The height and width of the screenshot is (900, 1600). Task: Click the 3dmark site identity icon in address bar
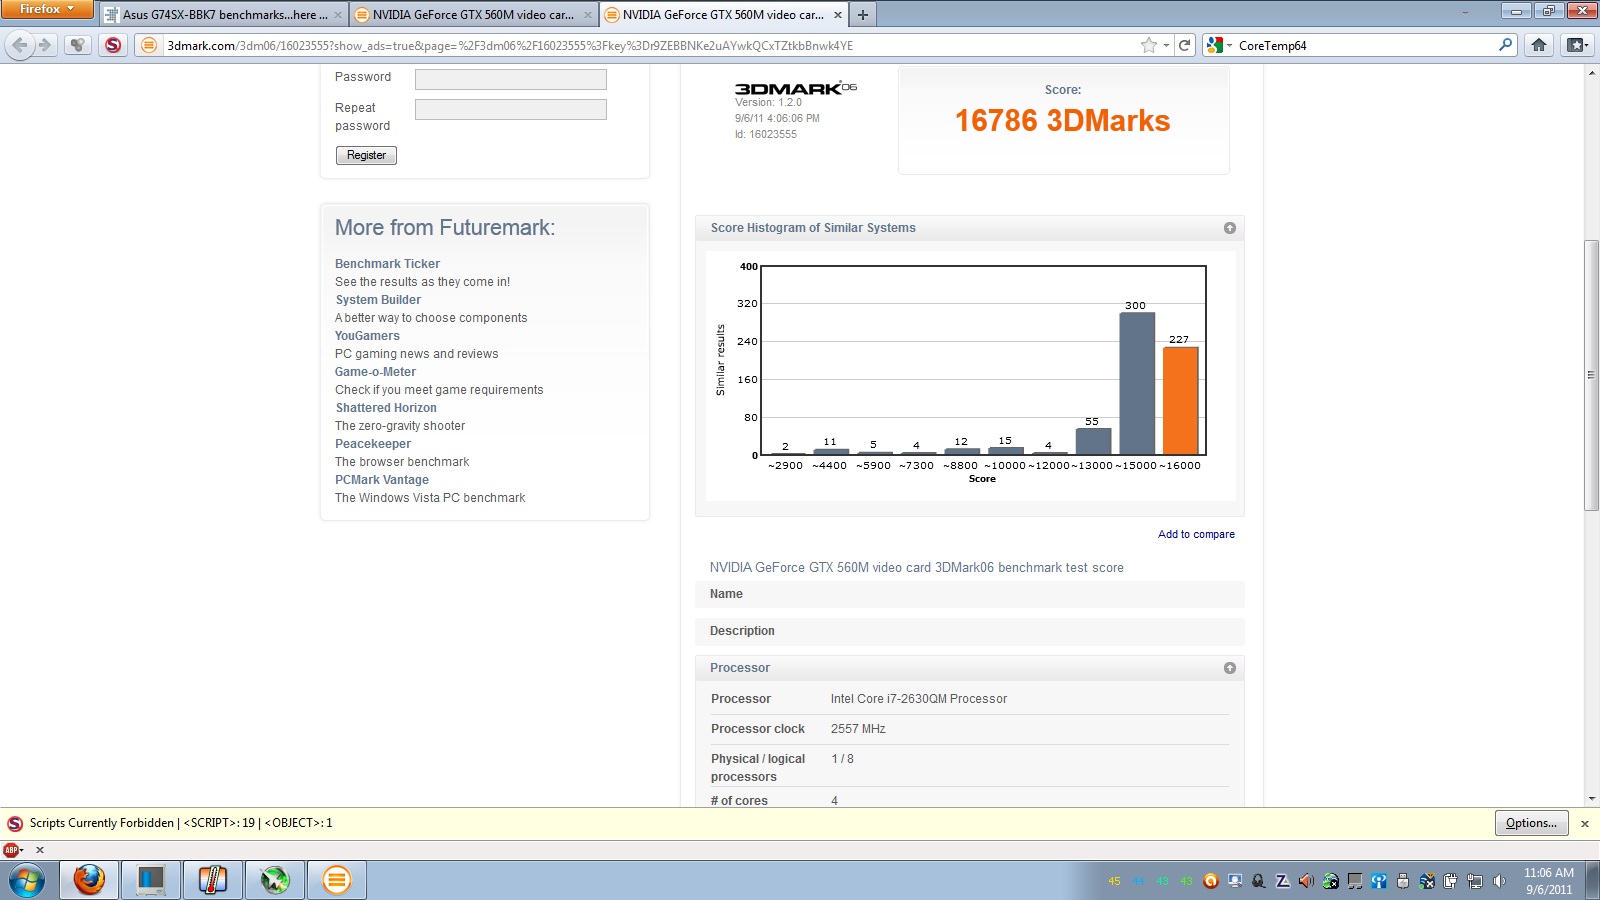pos(149,45)
